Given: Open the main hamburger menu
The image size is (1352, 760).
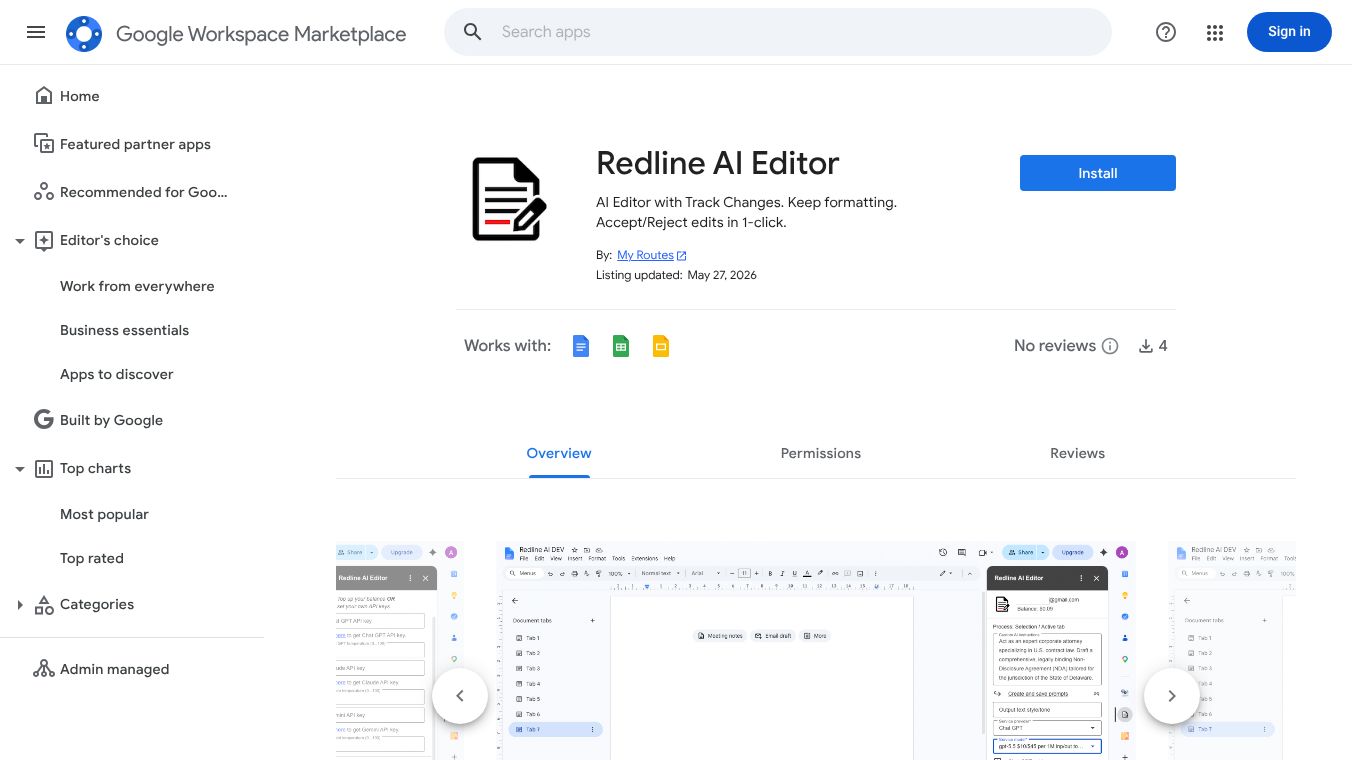Looking at the screenshot, I should click(36, 32).
